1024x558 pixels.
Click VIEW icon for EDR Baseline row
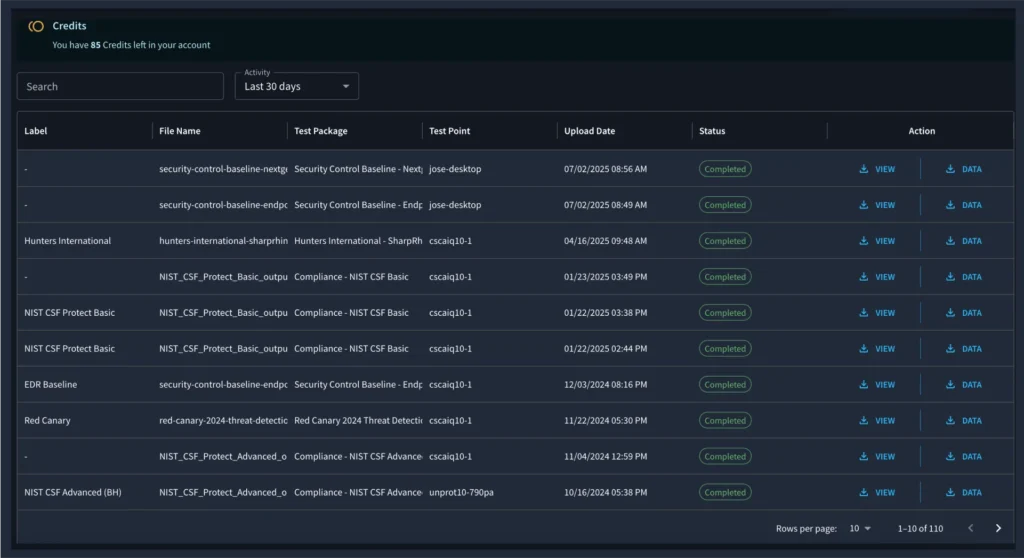[864, 385]
